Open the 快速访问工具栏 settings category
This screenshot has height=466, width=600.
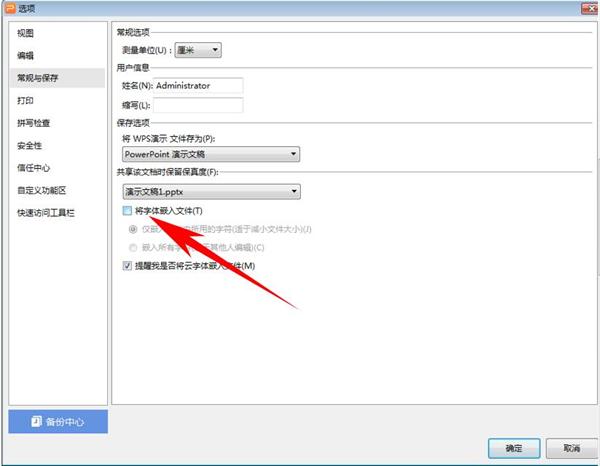click(46, 213)
